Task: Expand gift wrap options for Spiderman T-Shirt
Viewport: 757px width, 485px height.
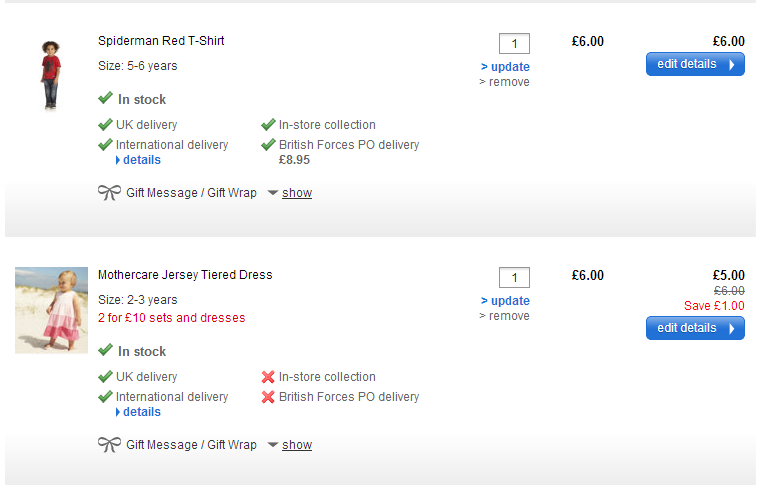Action: [x=296, y=193]
